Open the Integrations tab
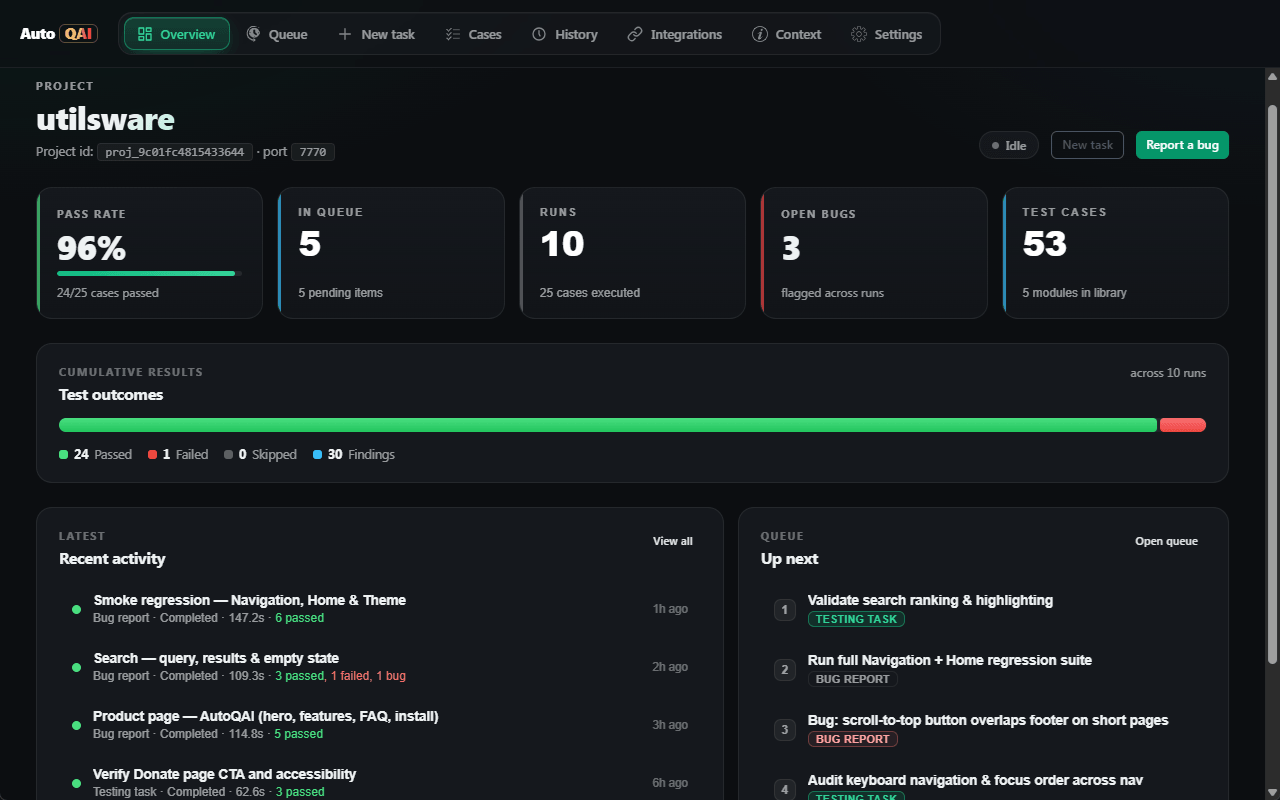1280x800 pixels. tap(675, 34)
